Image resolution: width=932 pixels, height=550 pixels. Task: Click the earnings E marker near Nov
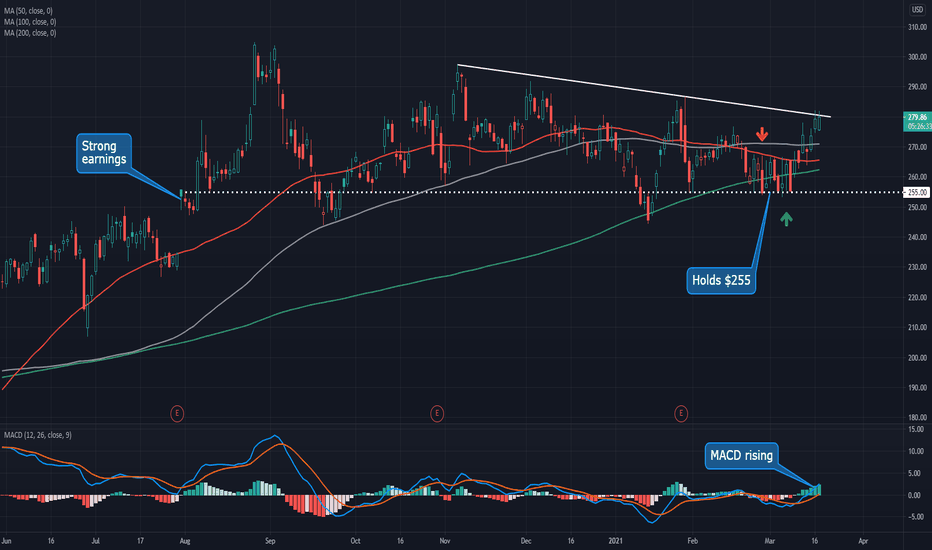coord(437,413)
